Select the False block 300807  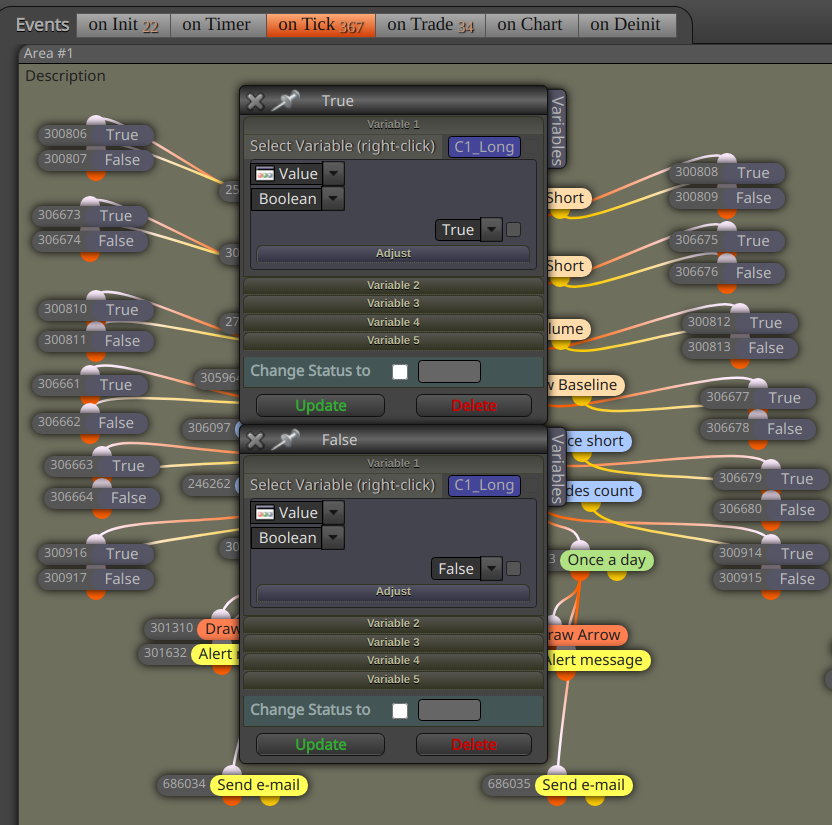(x=122, y=160)
